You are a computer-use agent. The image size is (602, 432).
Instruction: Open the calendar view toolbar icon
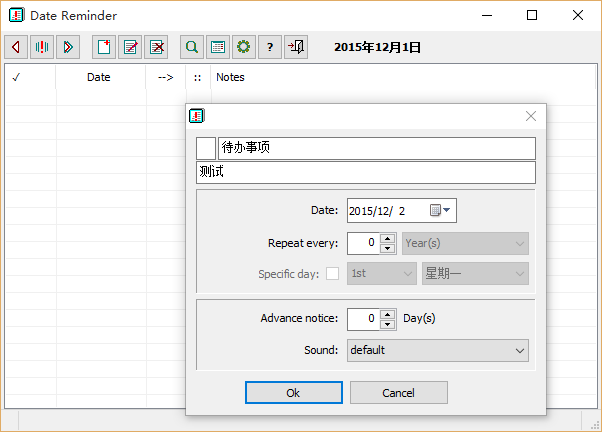pyautogui.click(x=218, y=47)
